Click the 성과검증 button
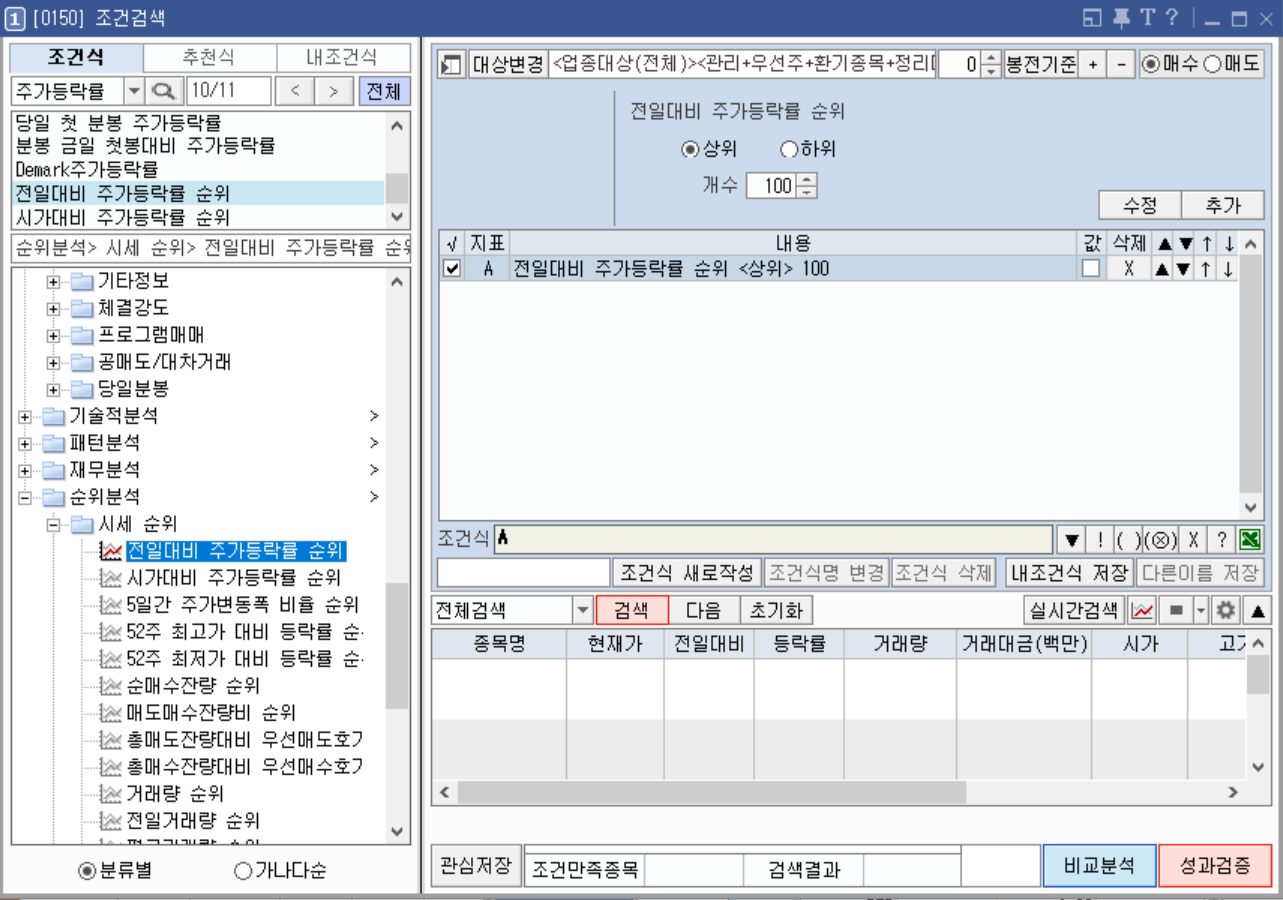Image resolution: width=1283 pixels, height=900 pixels. 1216,866
